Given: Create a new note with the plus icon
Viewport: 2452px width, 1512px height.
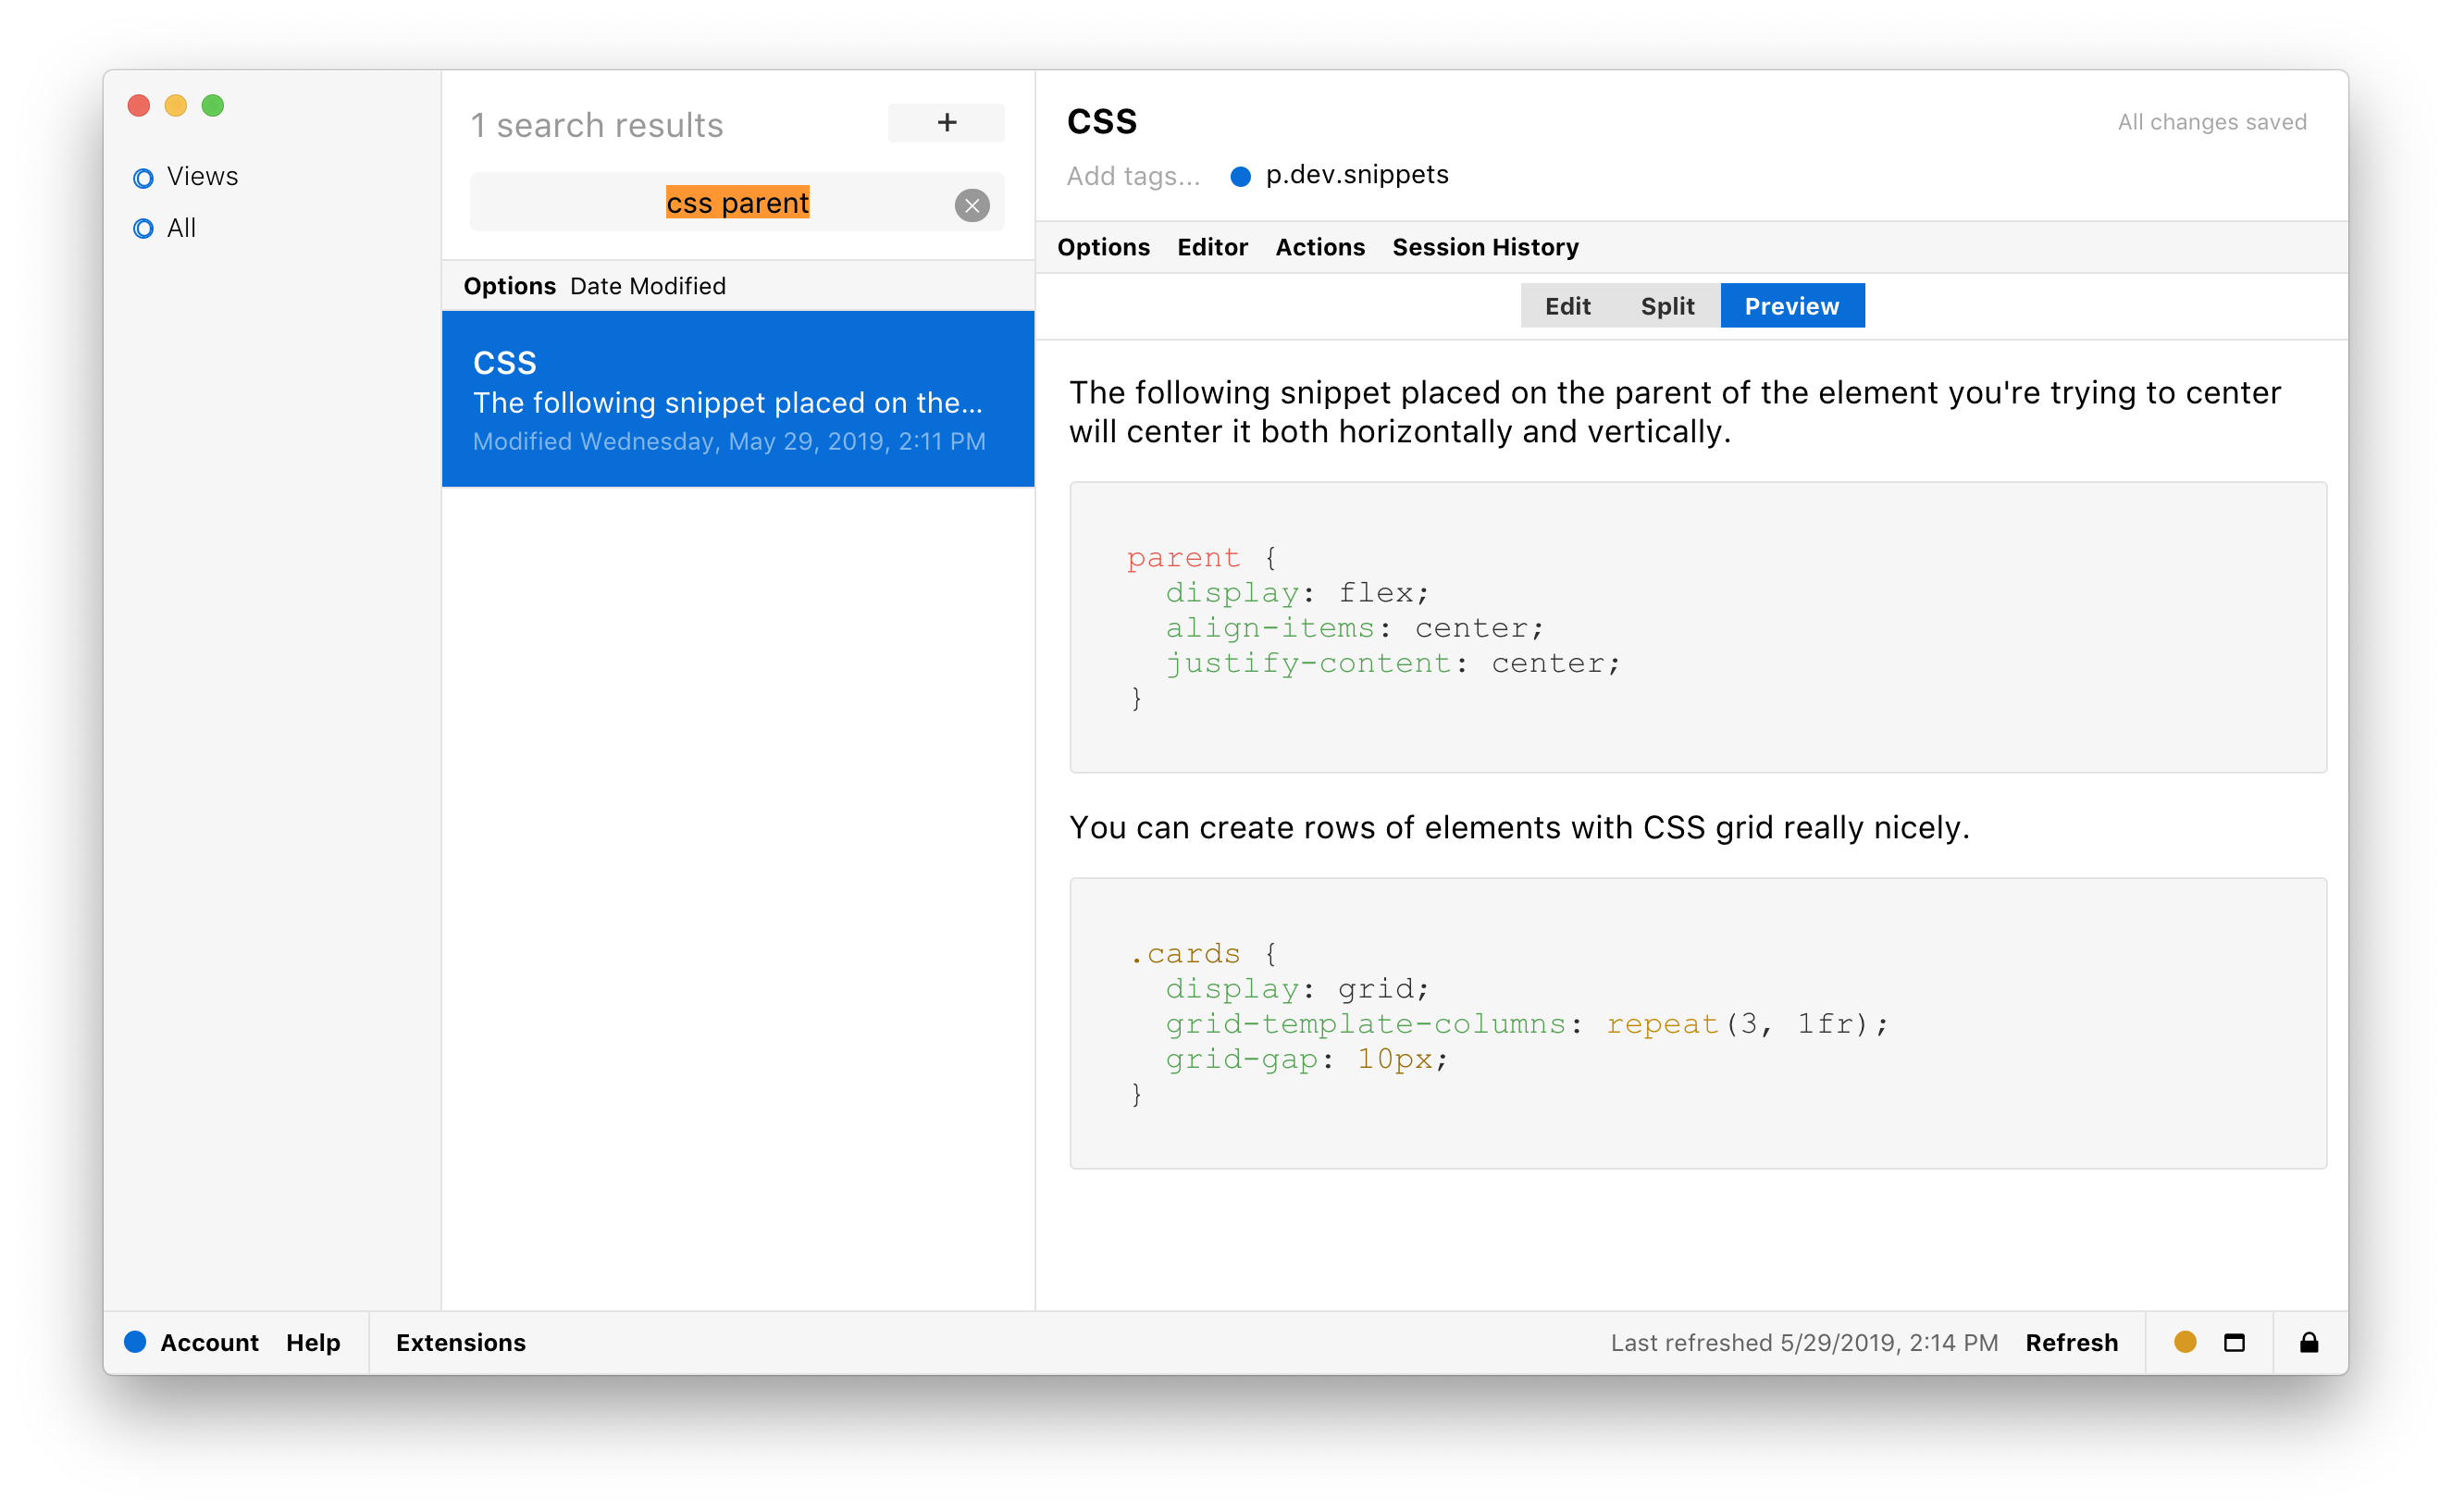Looking at the screenshot, I should click(x=945, y=123).
